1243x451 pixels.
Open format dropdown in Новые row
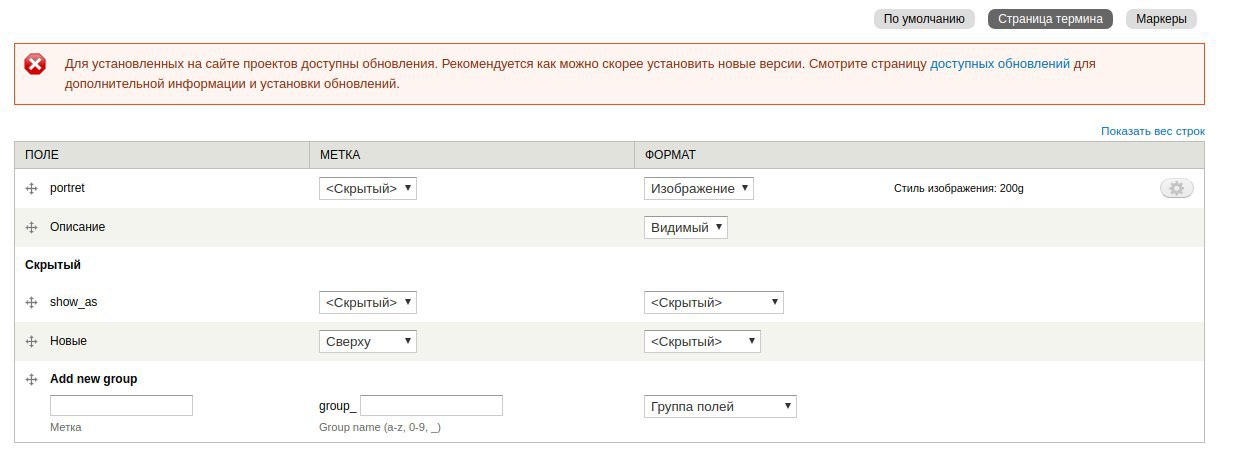tap(702, 341)
